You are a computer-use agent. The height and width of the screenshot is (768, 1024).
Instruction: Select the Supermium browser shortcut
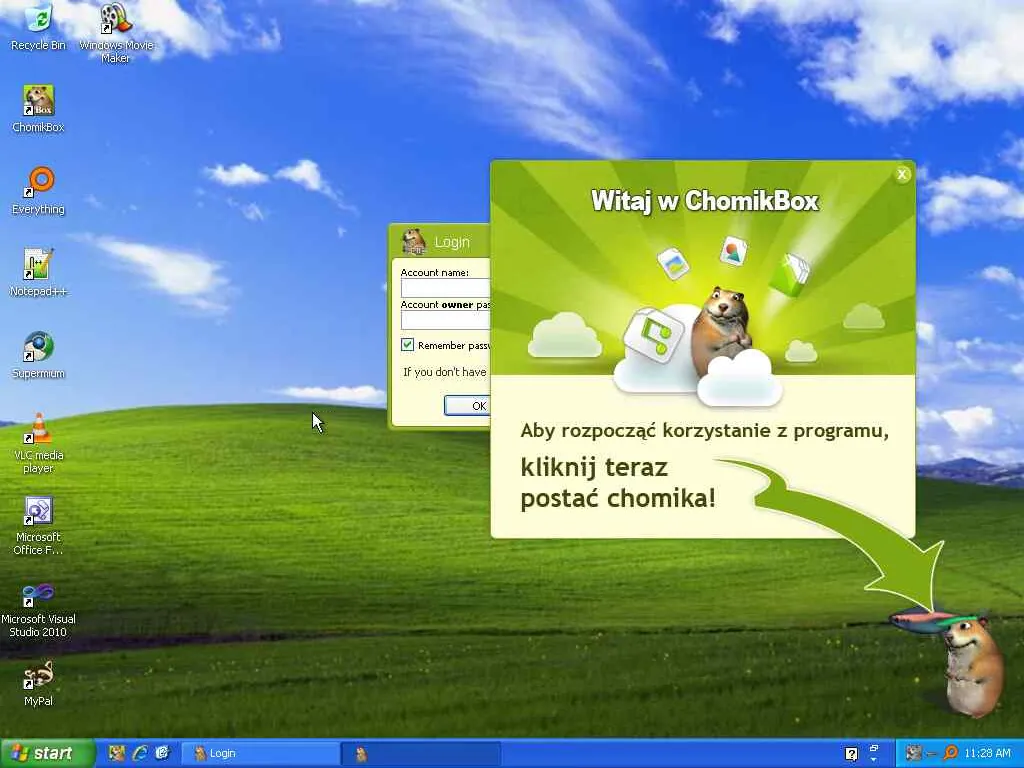tap(39, 355)
